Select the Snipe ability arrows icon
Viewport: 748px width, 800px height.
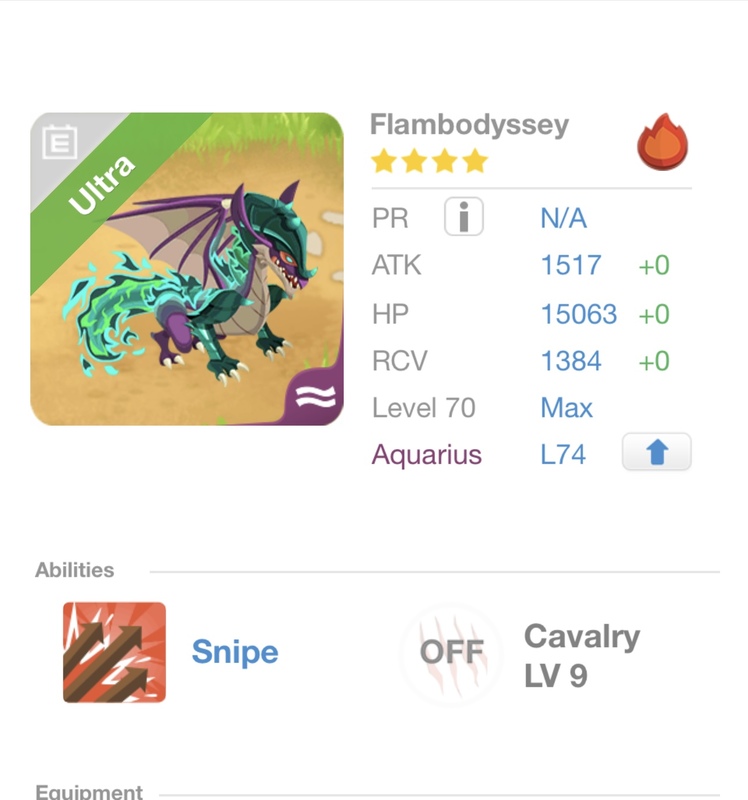(114, 652)
